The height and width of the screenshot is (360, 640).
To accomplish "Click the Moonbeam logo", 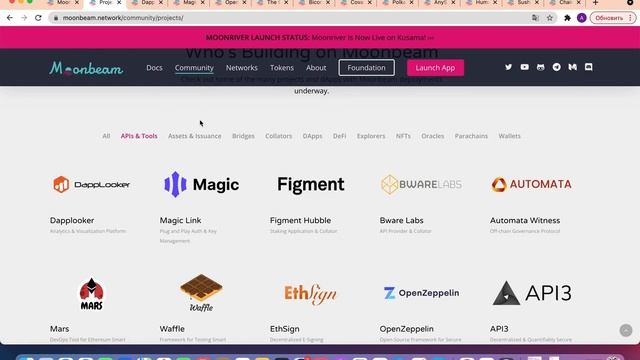I will [x=86, y=68].
